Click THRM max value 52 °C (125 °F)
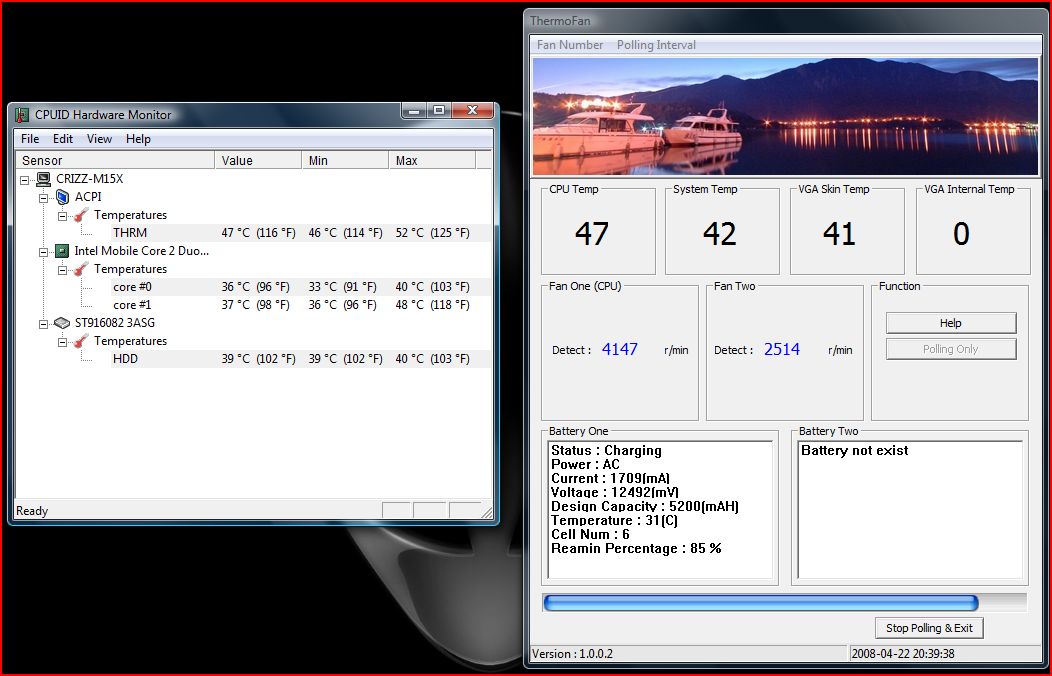This screenshot has height=676, width=1052. pyautogui.click(x=432, y=233)
